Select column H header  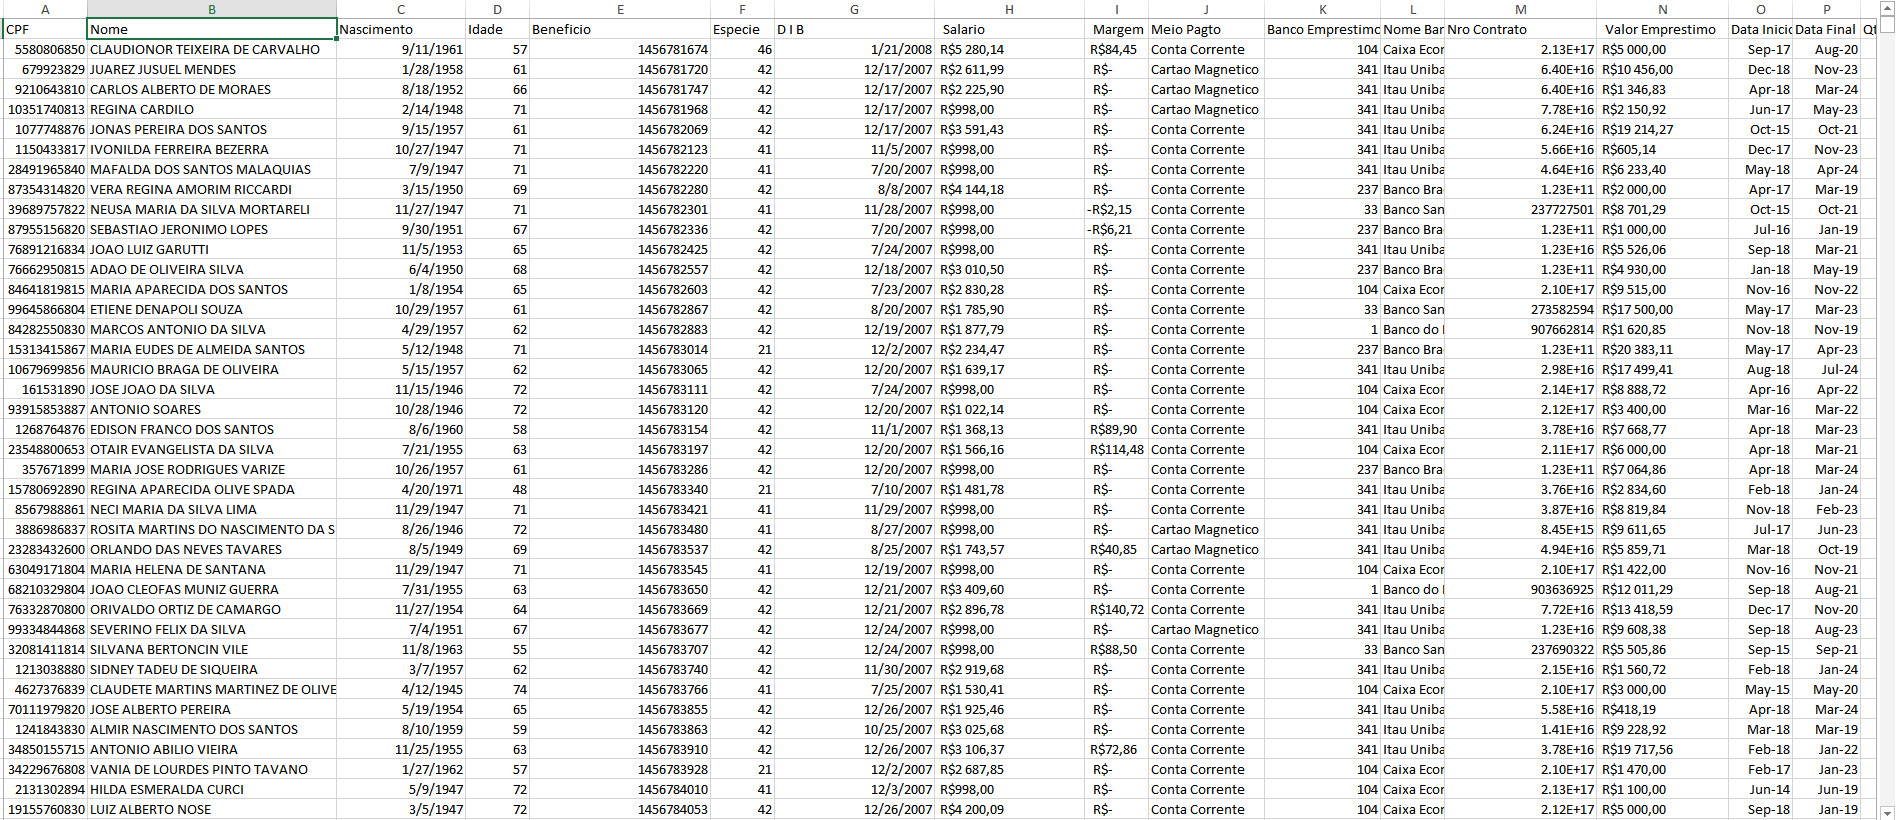point(1009,9)
